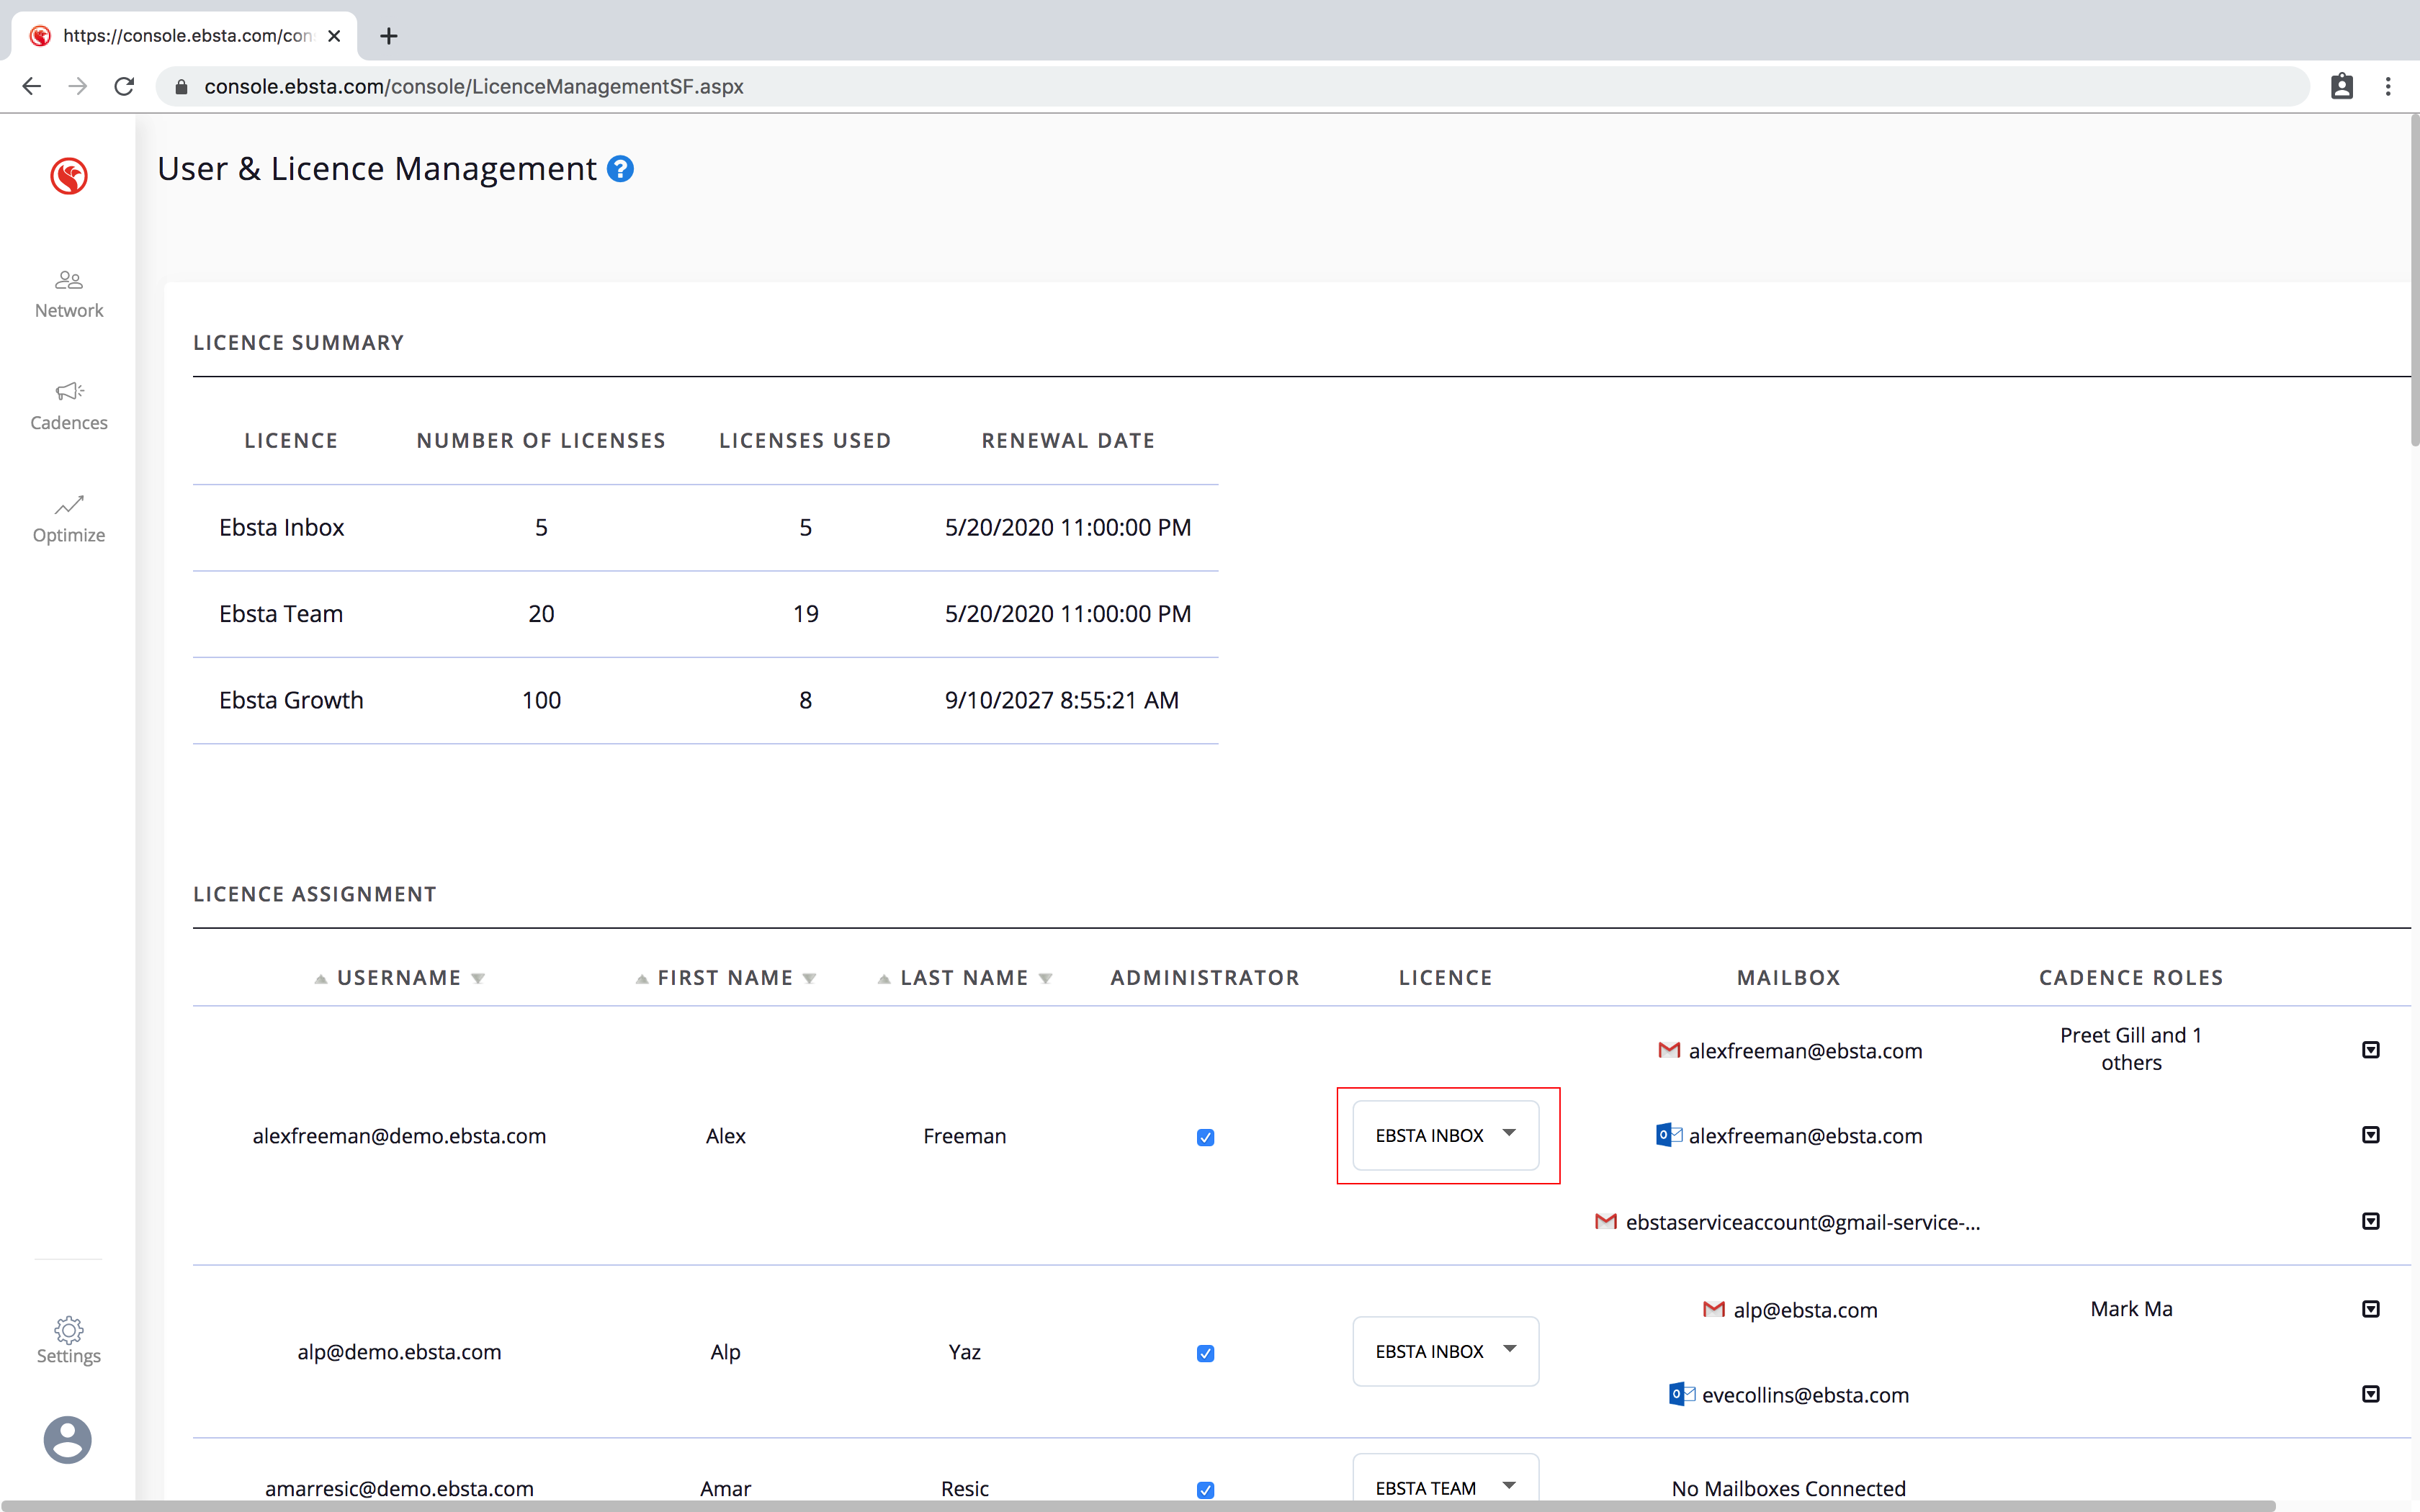Click the browser address bar URL
2420x1512 pixels.
click(474, 87)
